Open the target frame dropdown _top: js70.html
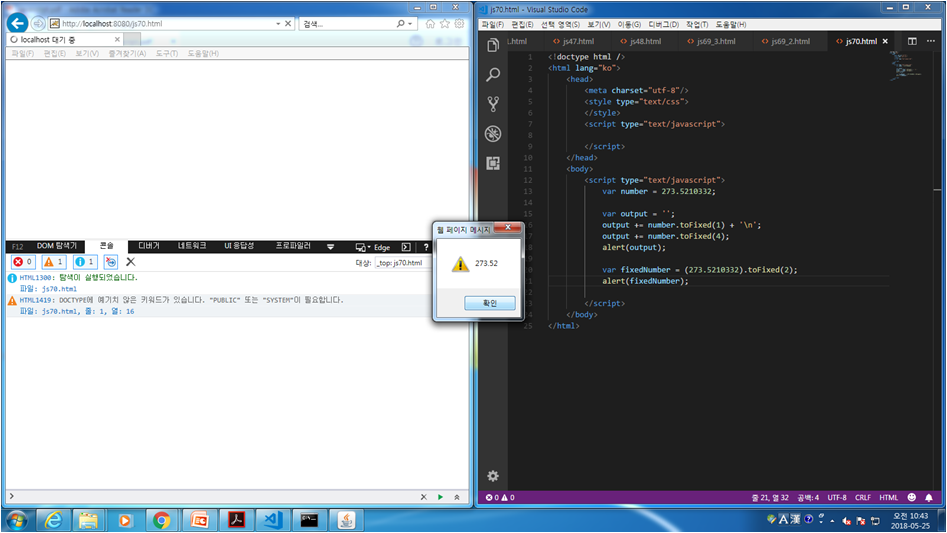 402,263
